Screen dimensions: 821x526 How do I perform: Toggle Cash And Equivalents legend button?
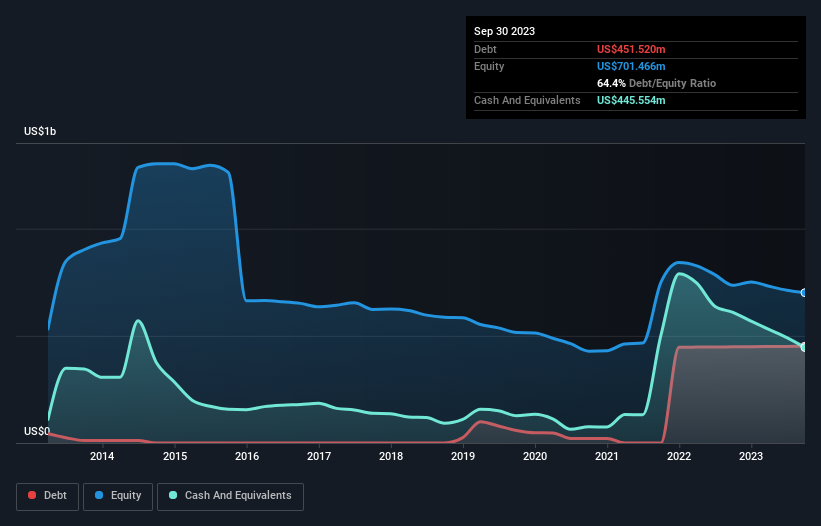pyautogui.click(x=230, y=496)
